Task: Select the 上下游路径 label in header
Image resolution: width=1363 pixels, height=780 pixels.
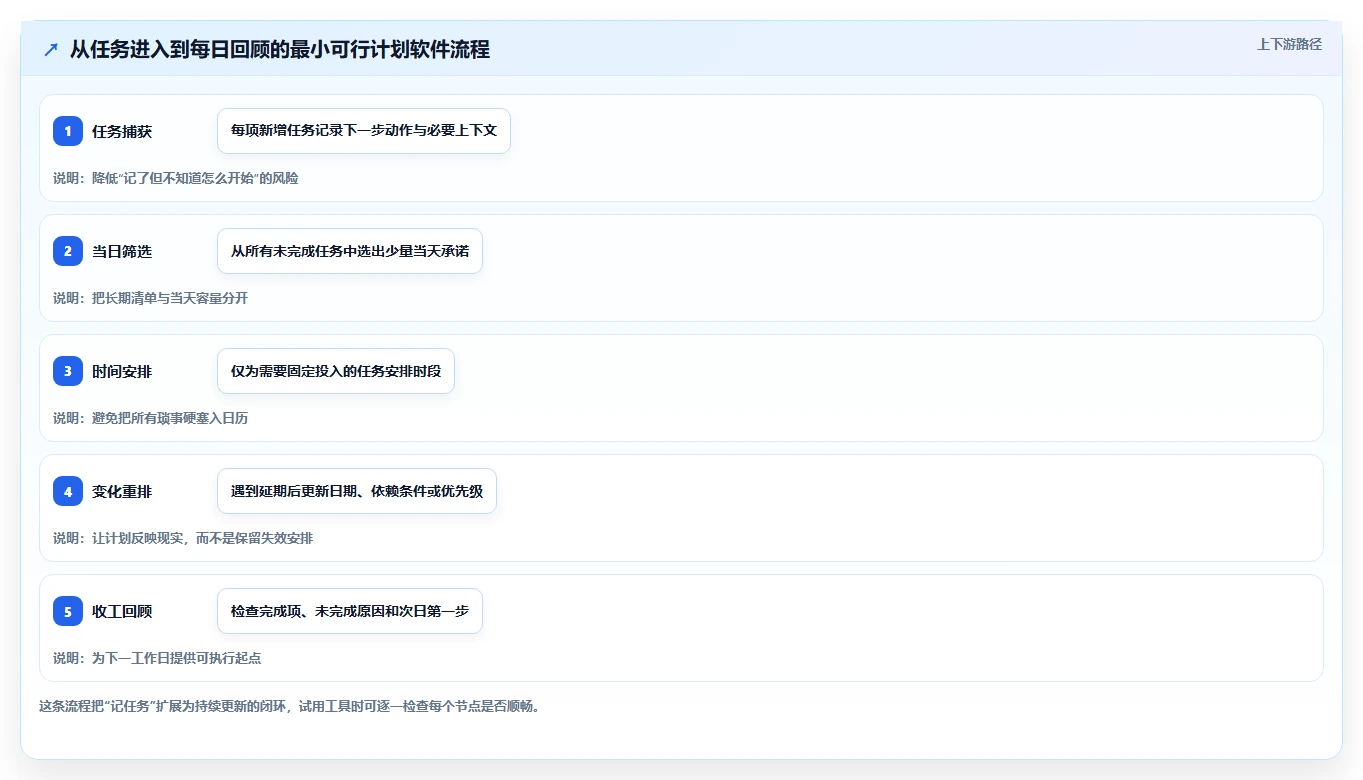Action: click(x=1289, y=44)
